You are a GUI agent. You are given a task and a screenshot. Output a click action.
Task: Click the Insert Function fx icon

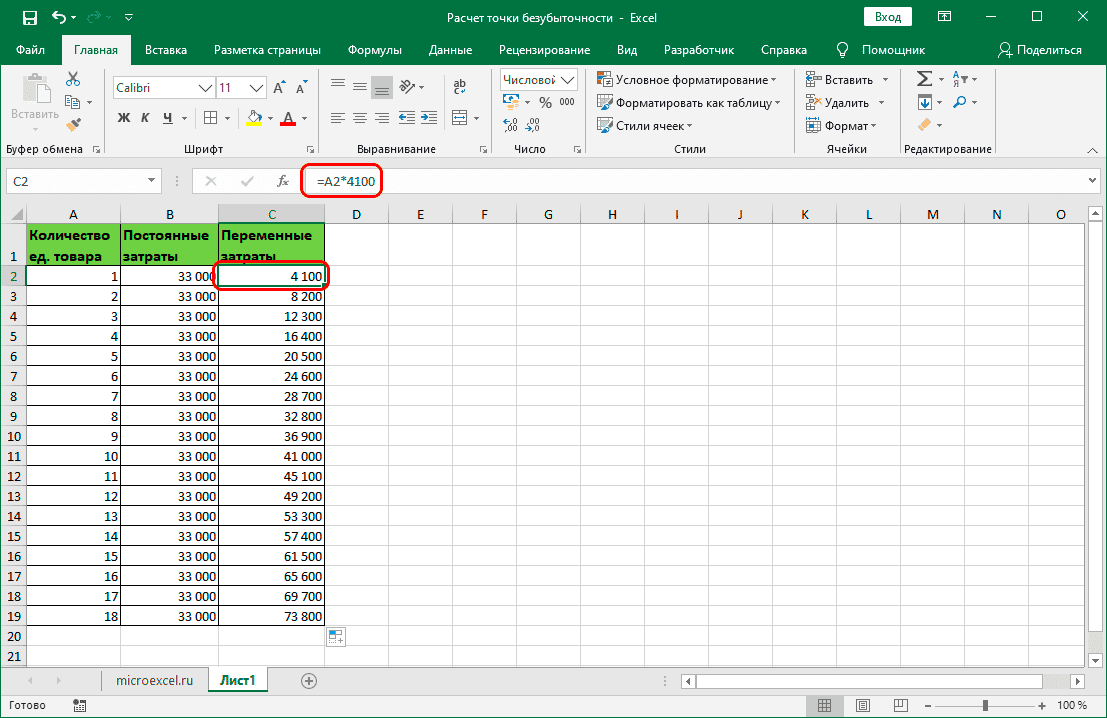tap(283, 181)
